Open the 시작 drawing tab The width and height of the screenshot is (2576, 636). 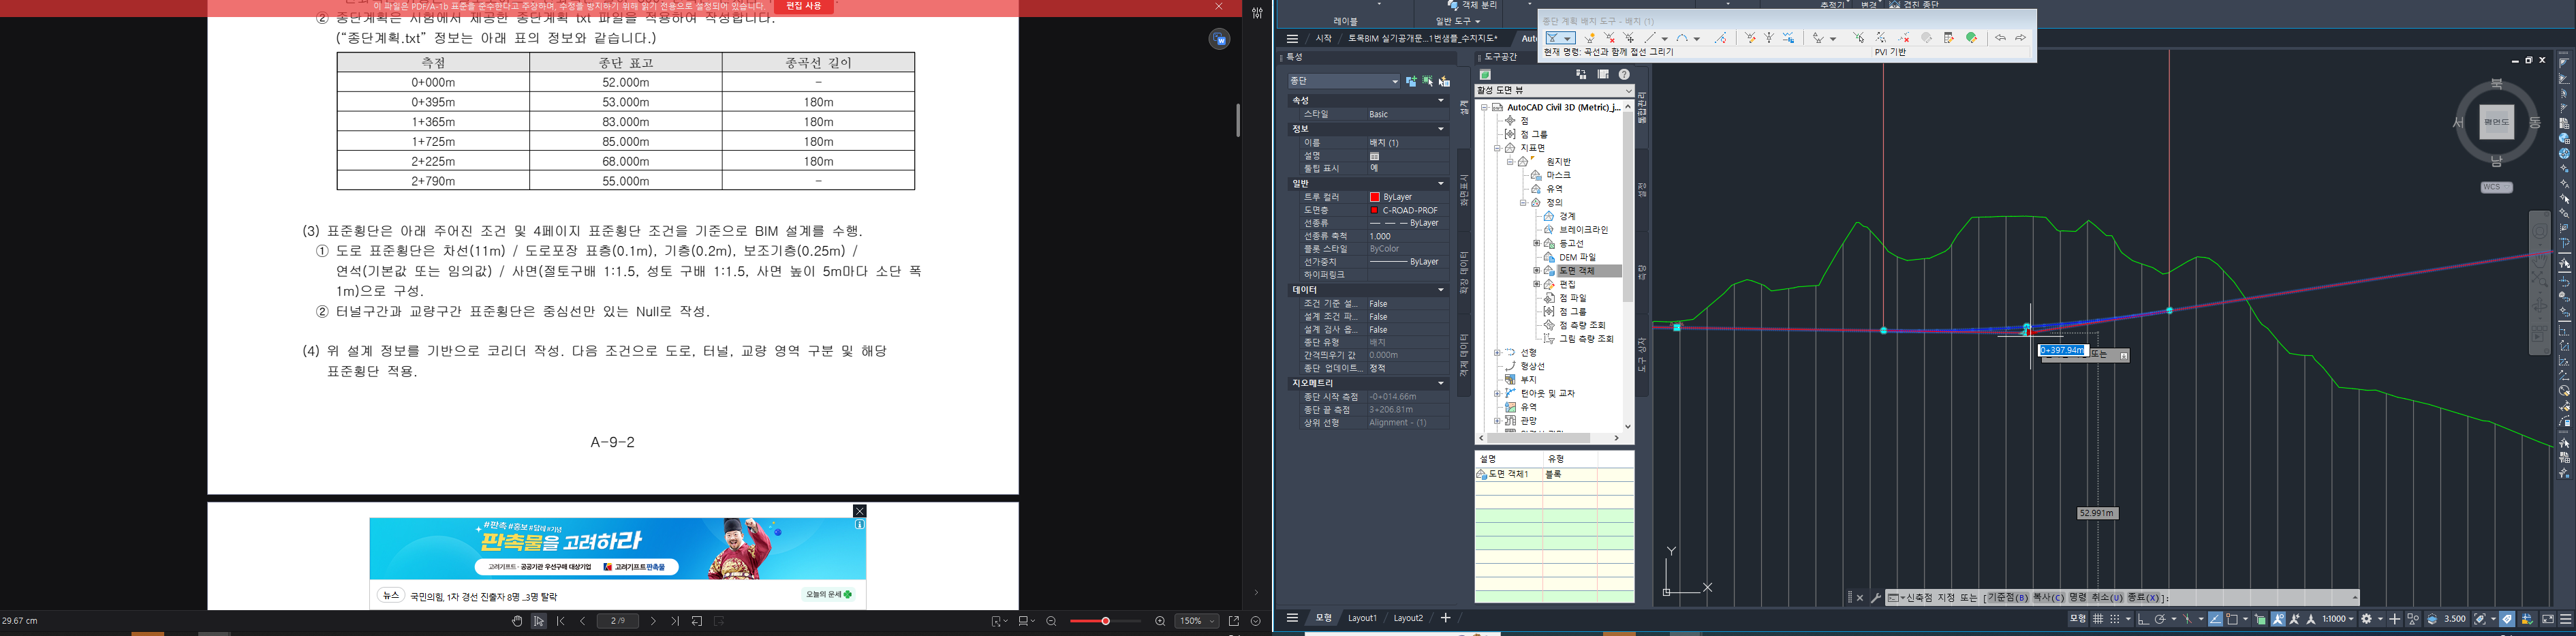[x=1323, y=38]
